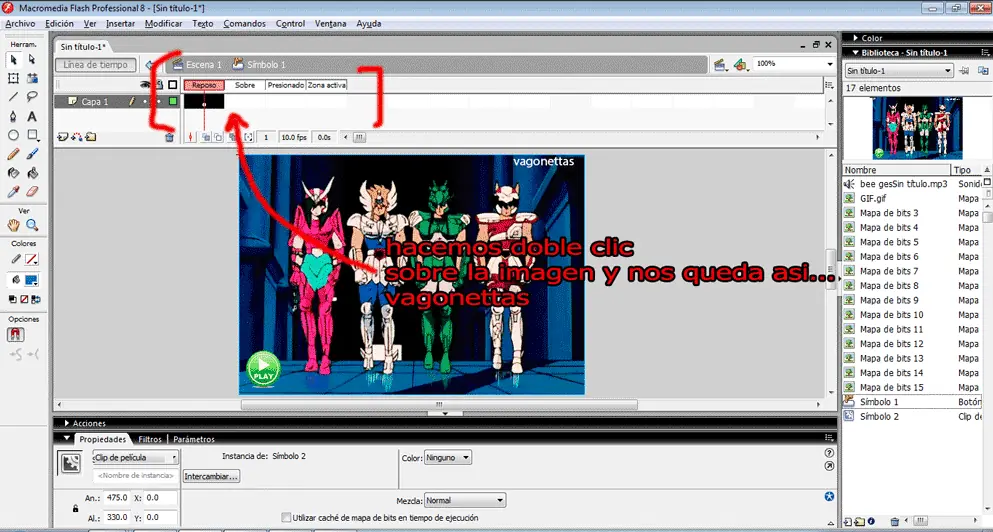The image size is (993, 532).
Task: Choose the Free Transform tool
Action: pos(13,79)
